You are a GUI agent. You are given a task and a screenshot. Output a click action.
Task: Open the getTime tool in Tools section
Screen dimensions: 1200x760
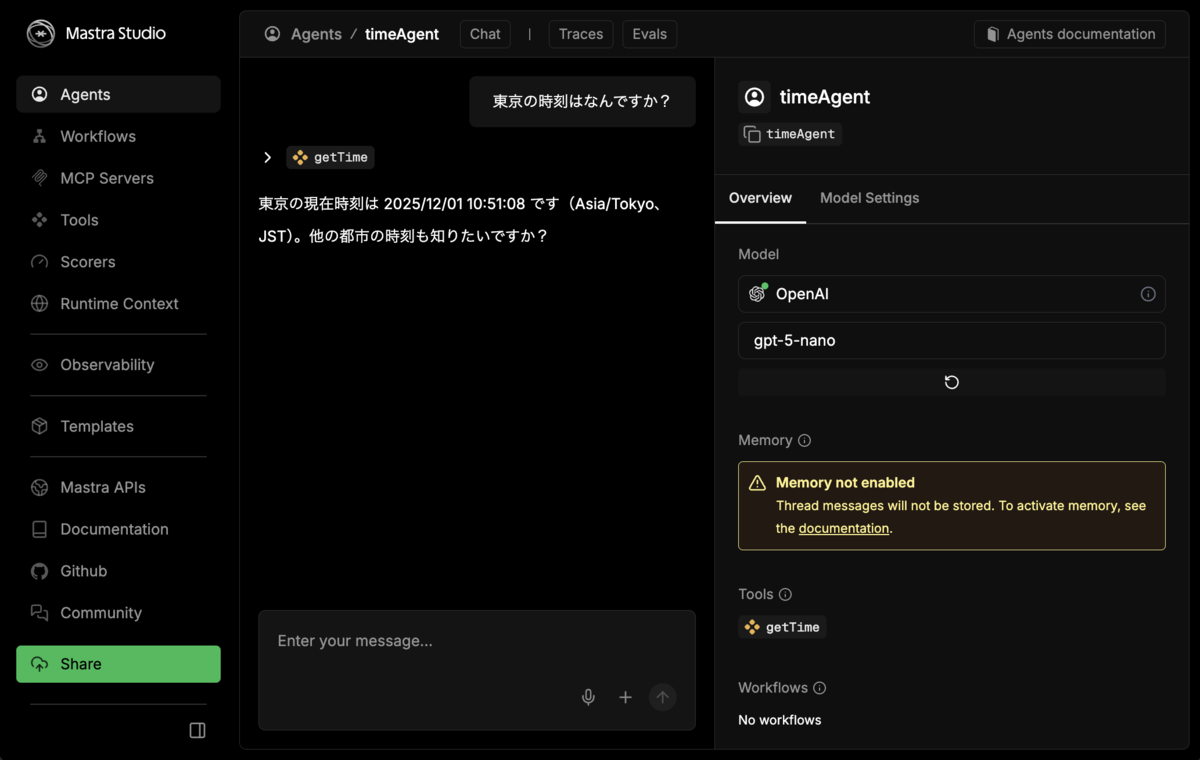tap(782, 627)
